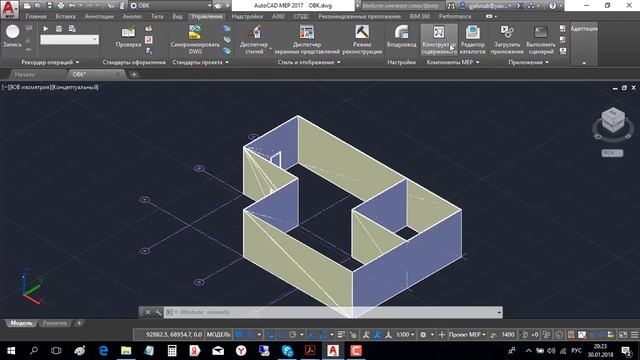
Task: Open Yandex browser from the taskbar
Action: pos(241,351)
